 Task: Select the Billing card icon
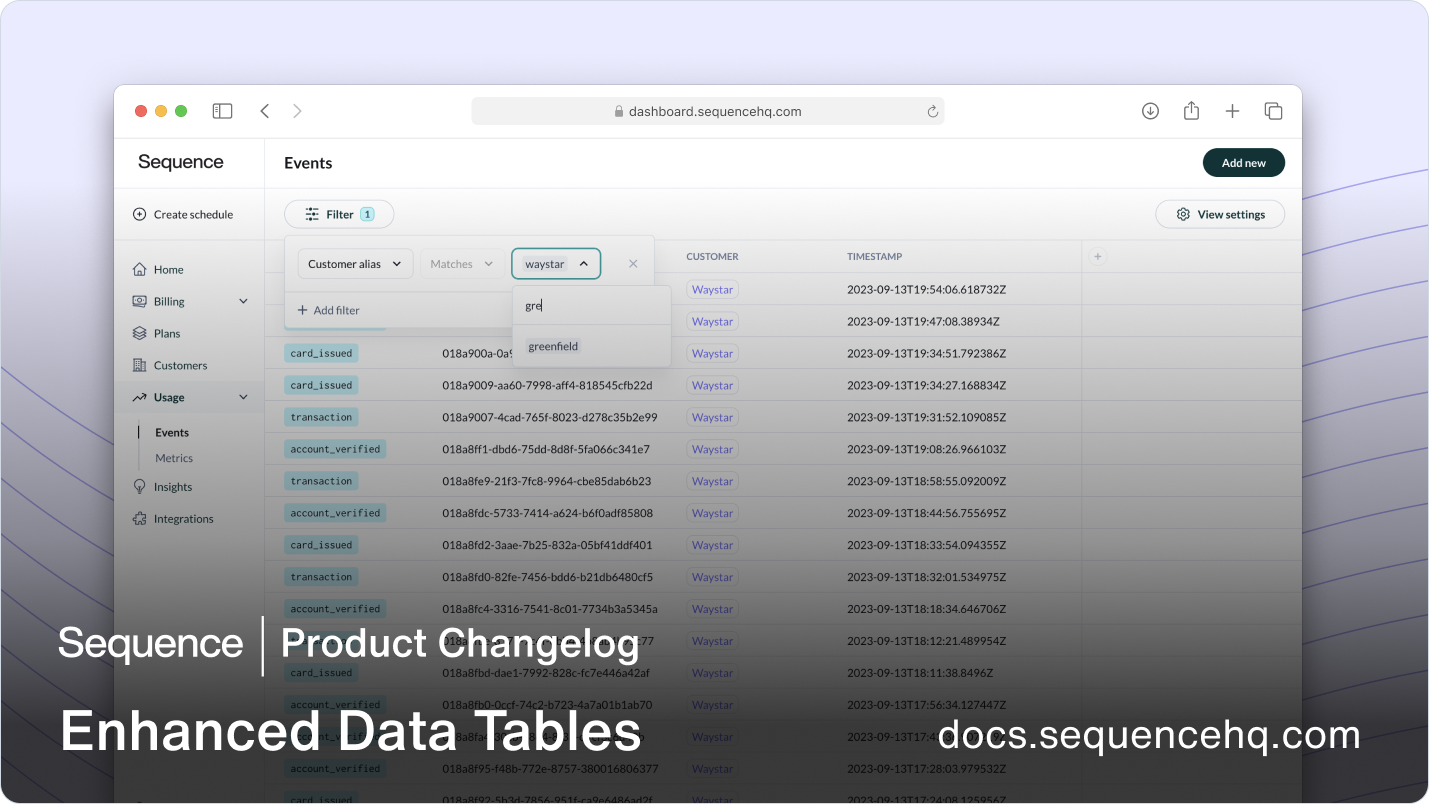tap(141, 301)
